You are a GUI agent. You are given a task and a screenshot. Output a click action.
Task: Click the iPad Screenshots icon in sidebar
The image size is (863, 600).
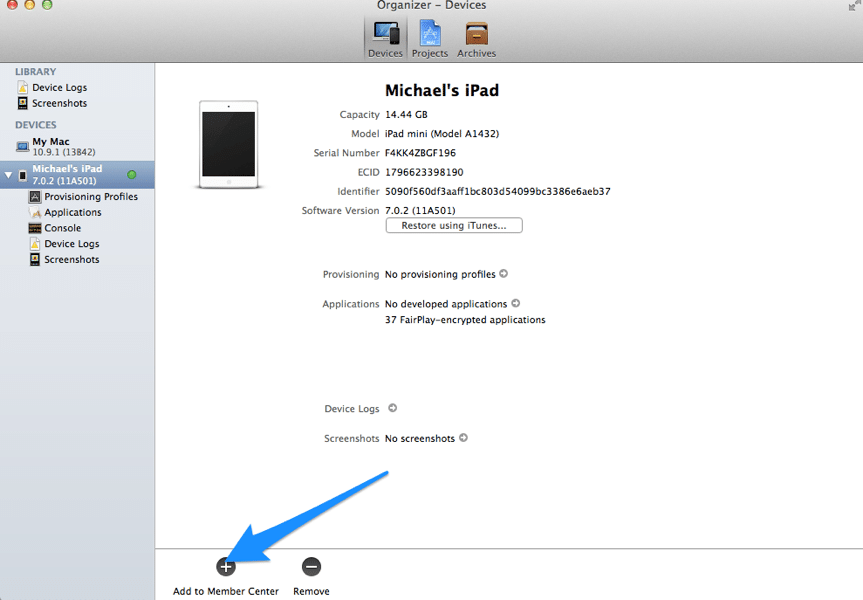[x=35, y=260]
